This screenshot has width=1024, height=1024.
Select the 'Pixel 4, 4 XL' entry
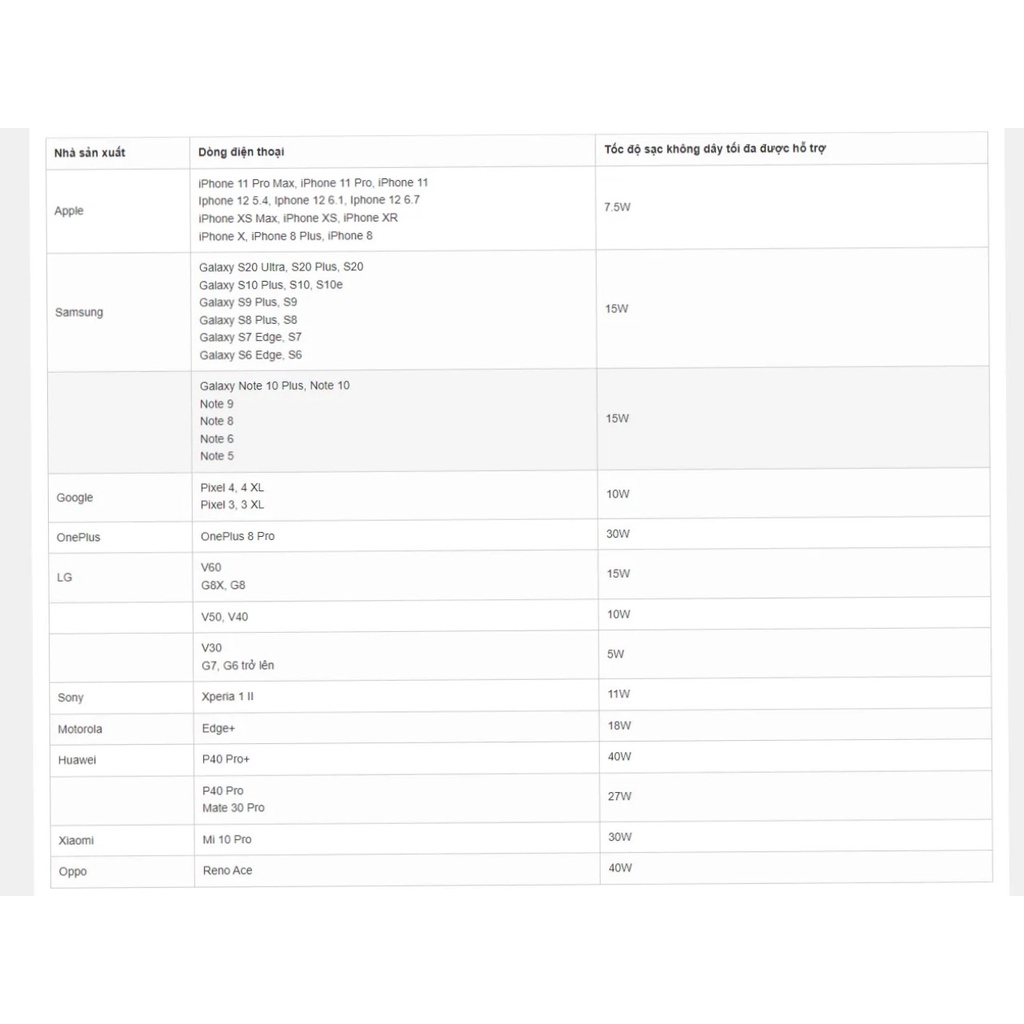(x=232, y=488)
